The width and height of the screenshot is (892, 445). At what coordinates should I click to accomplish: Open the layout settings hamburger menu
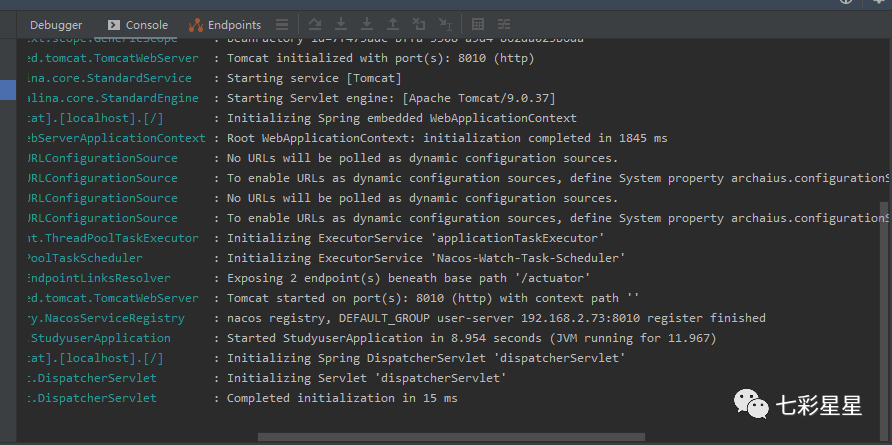click(285, 25)
